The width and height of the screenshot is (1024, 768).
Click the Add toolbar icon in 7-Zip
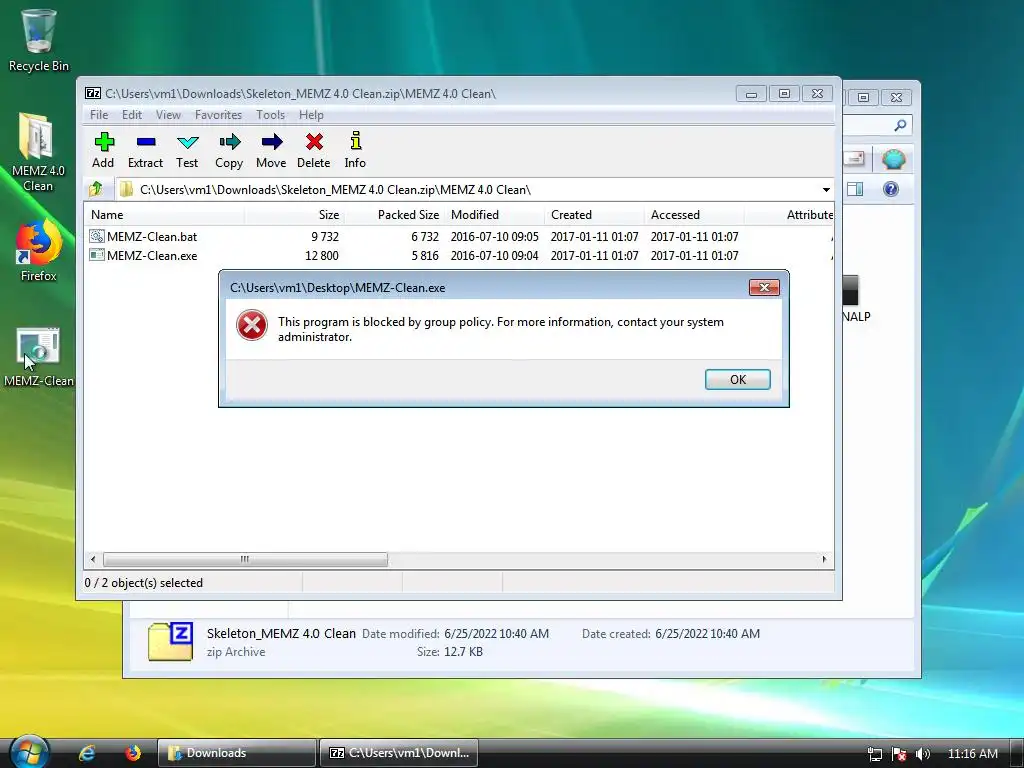pyautogui.click(x=103, y=150)
